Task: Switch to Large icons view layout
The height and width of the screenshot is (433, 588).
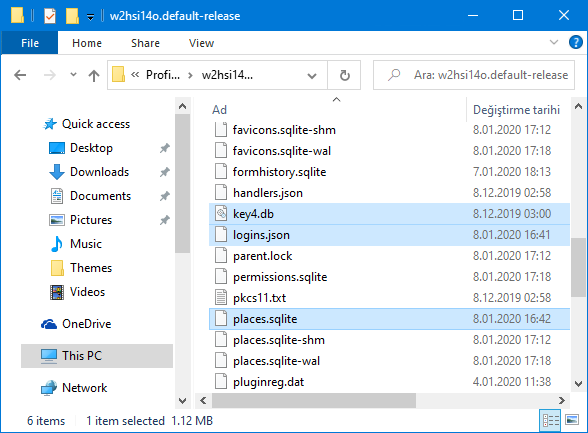Action: [572, 420]
